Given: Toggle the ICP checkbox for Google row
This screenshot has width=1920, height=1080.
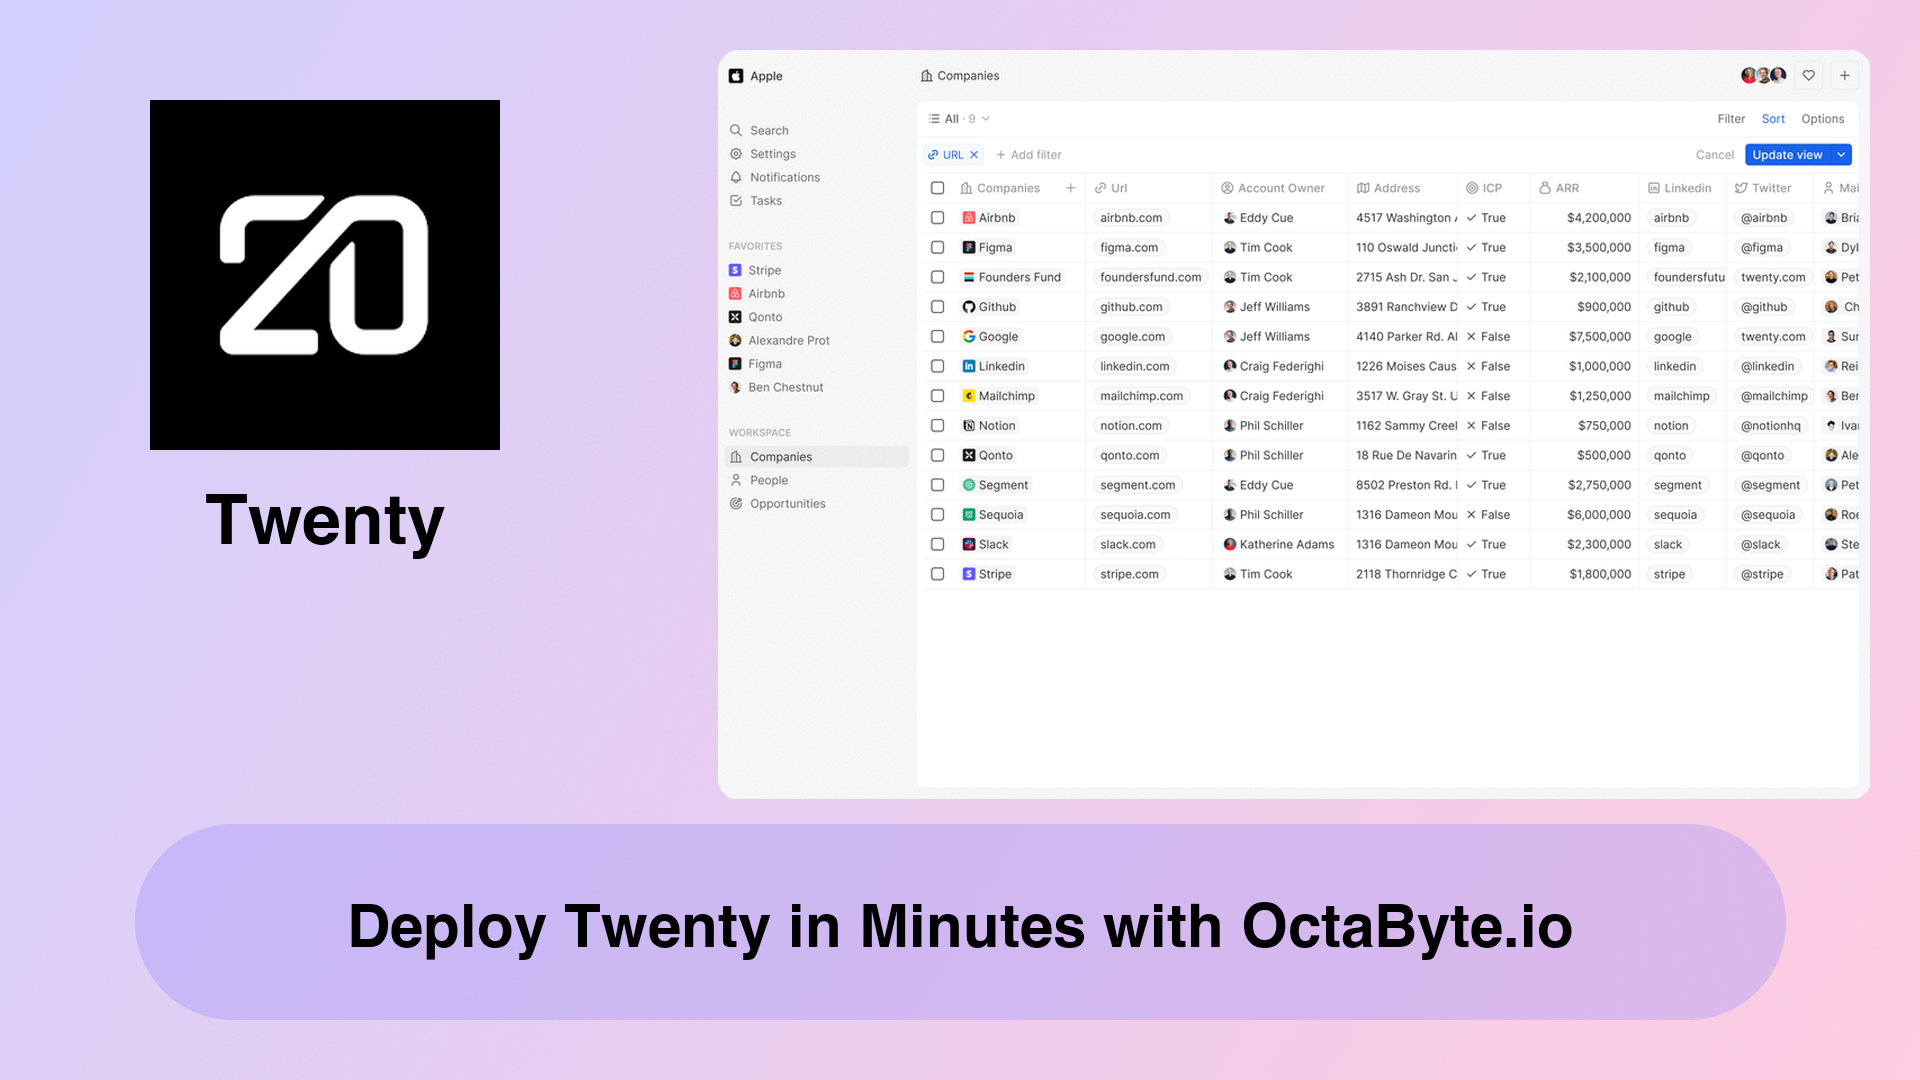Looking at the screenshot, I should (x=1487, y=336).
